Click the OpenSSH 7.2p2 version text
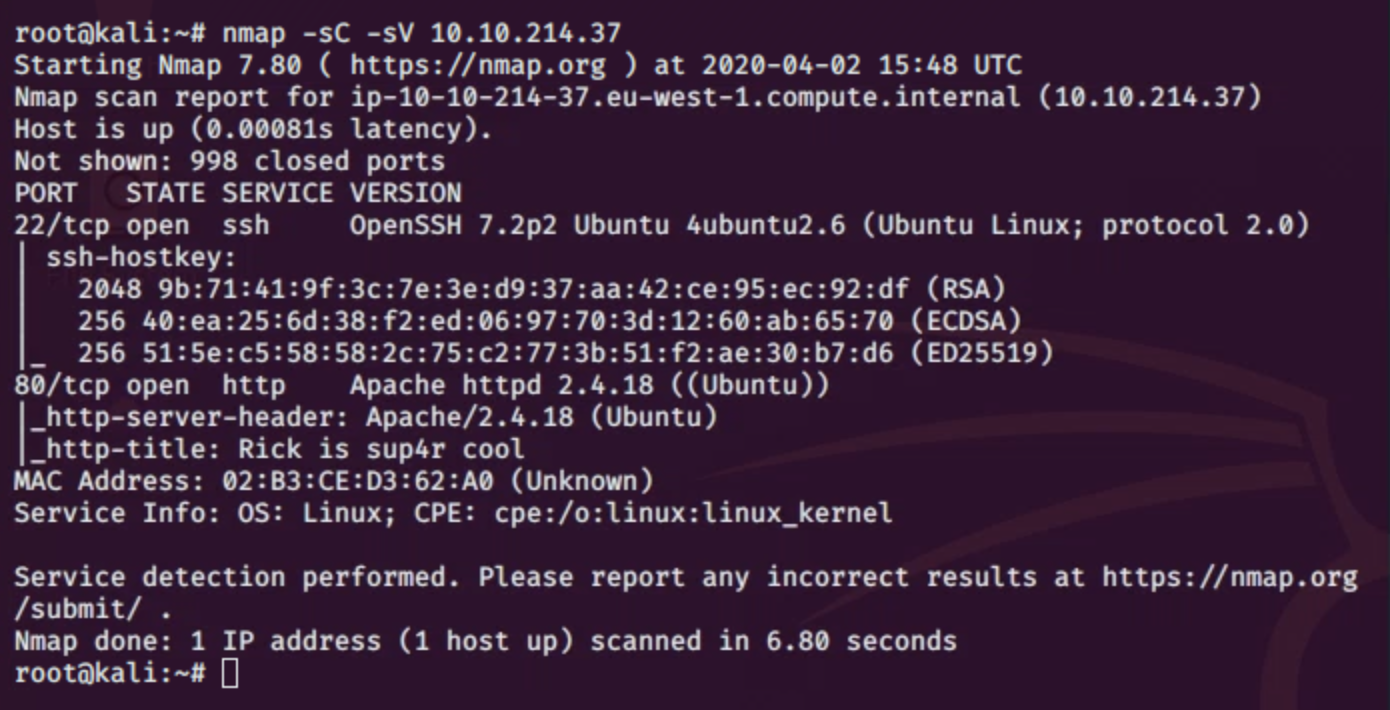The height and width of the screenshot is (710, 1390). (x=455, y=225)
